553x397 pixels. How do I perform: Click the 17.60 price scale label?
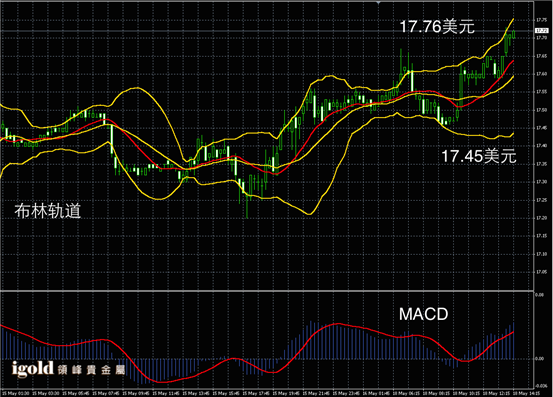click(x=541, y=74)
